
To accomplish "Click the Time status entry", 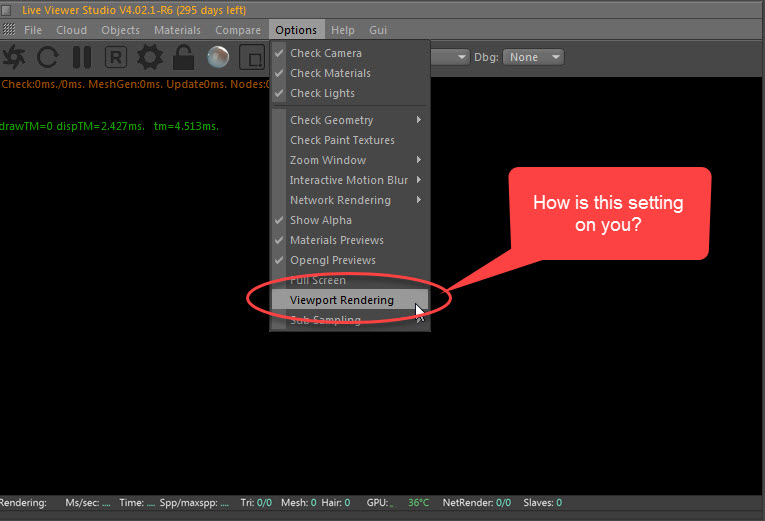I will (x=137, y=502).
